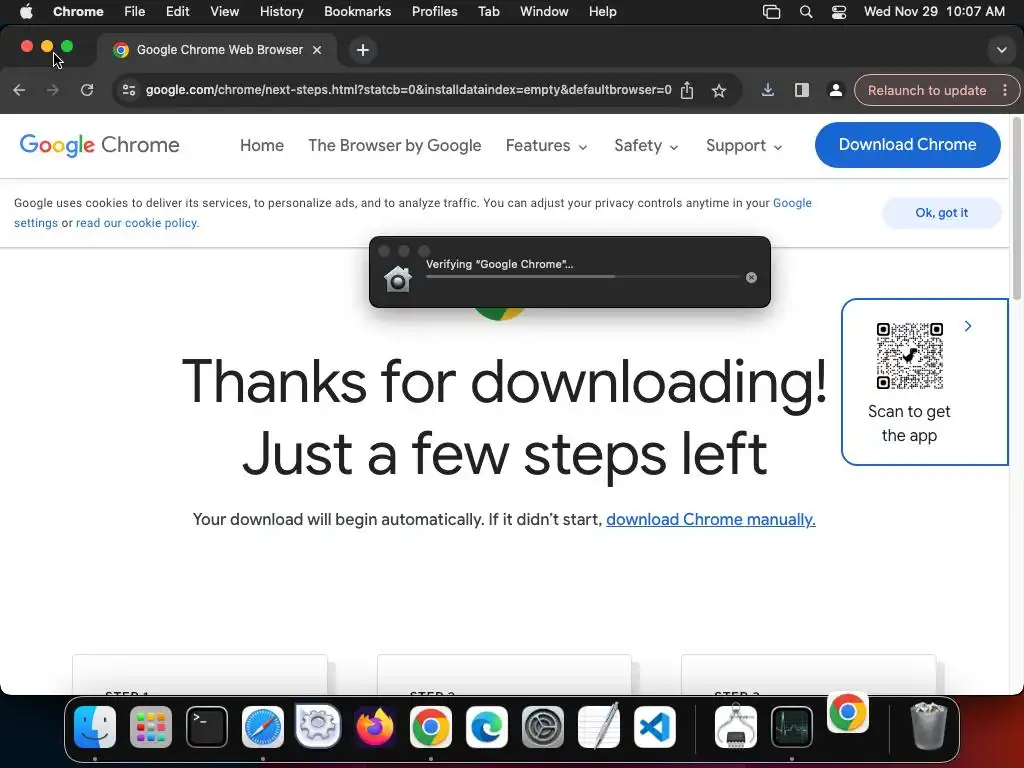Open Launchpad from the dock
Screen dimensions: 1024x768
(151, 726)
